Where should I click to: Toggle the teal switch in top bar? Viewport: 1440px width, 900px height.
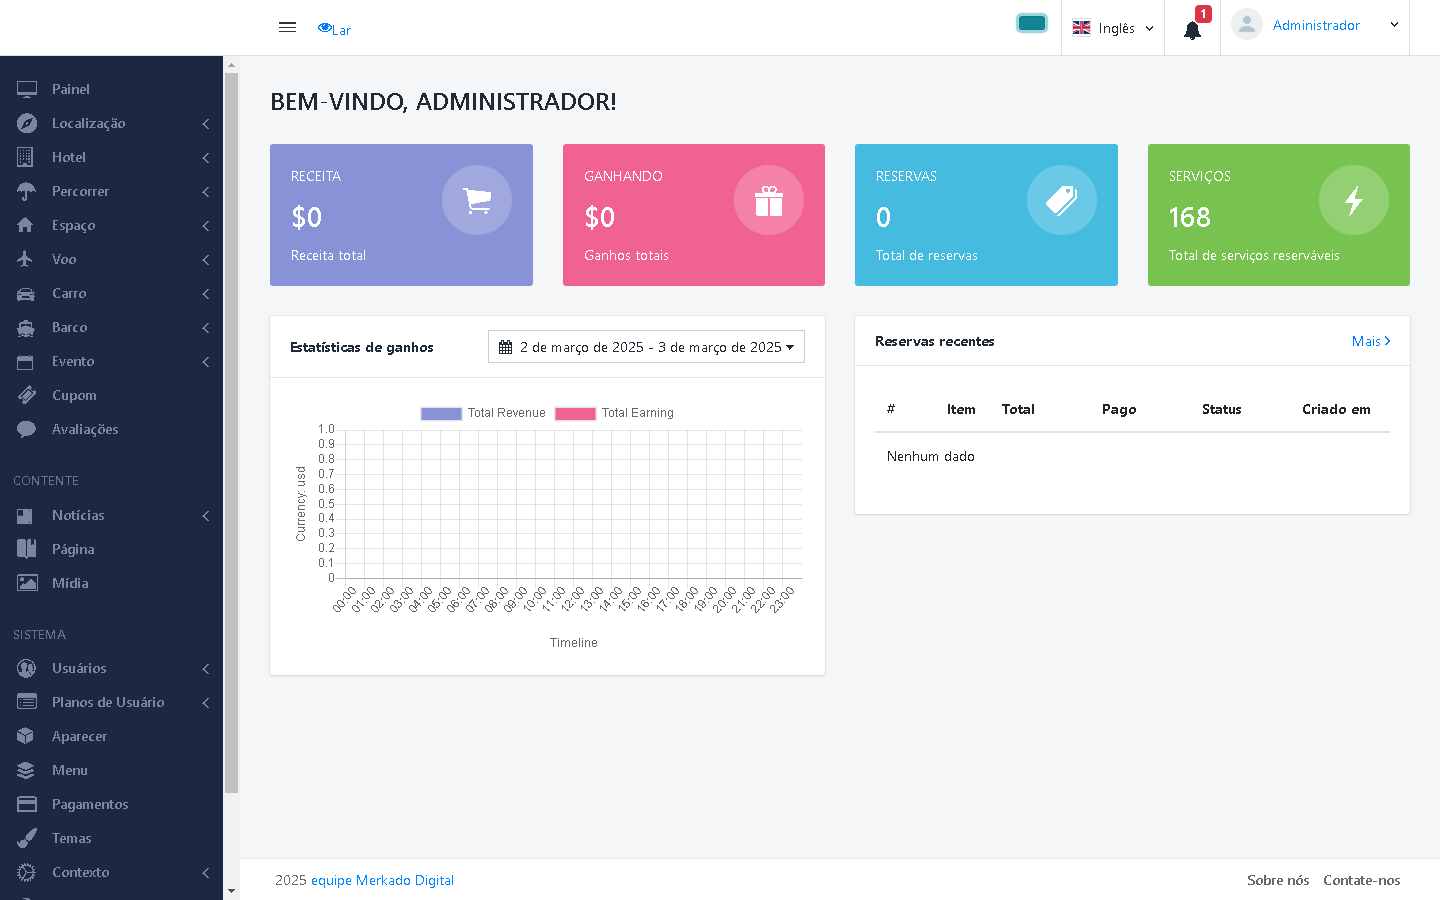click(x=1031, y=23)
